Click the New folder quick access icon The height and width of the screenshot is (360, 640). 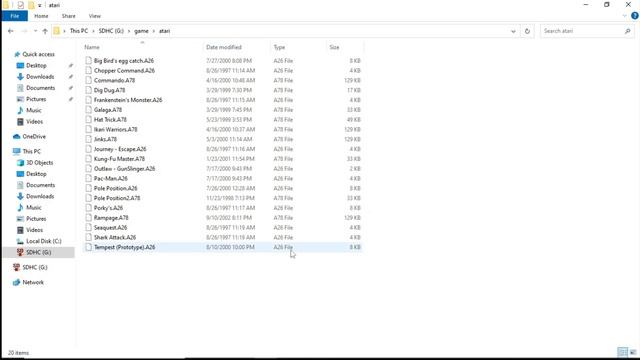pos(31,5)
